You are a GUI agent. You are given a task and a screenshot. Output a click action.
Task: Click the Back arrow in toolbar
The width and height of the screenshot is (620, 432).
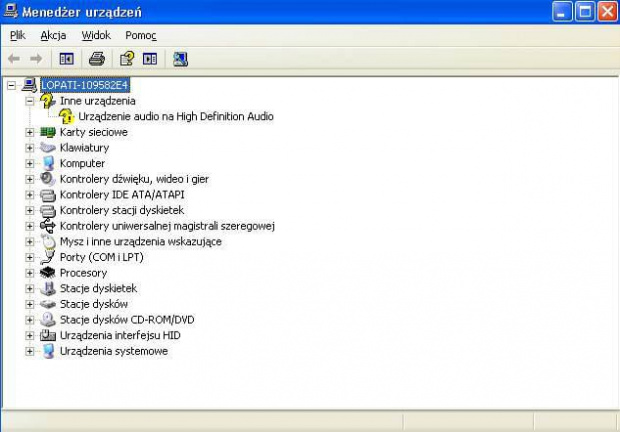click(14, 59)
